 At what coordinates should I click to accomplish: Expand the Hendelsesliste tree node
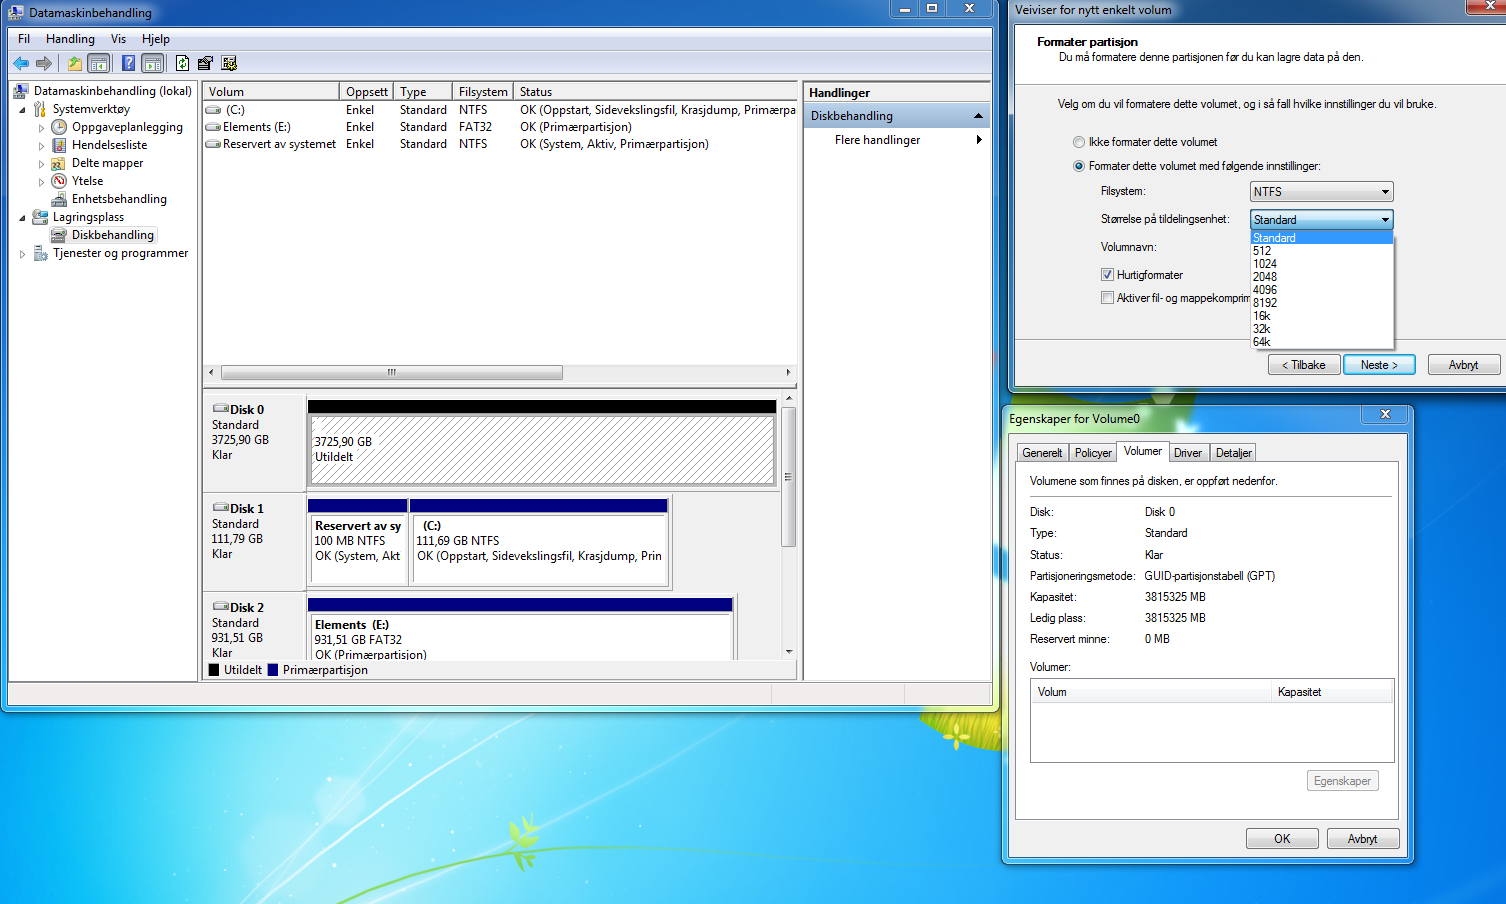(41, 146)
